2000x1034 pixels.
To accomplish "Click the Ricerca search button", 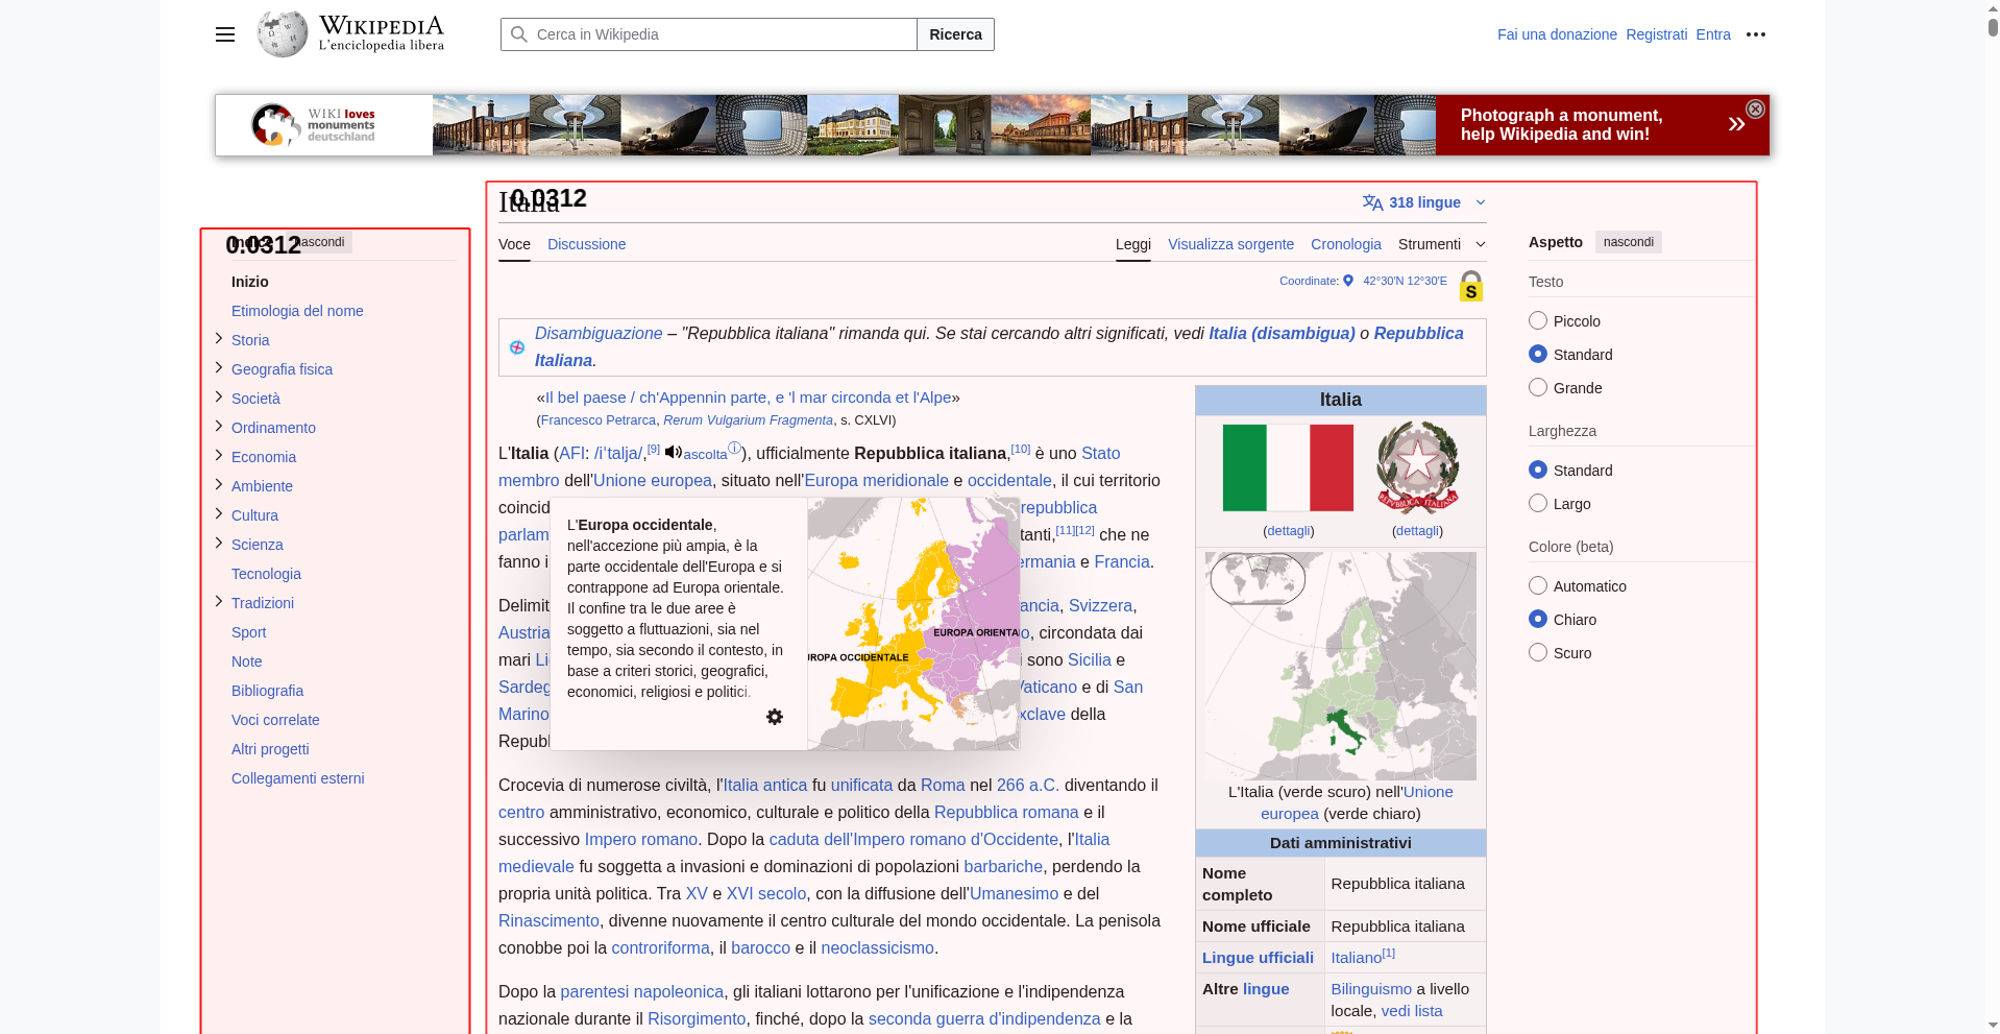I will pyautogui.click(x=955, y=34).
